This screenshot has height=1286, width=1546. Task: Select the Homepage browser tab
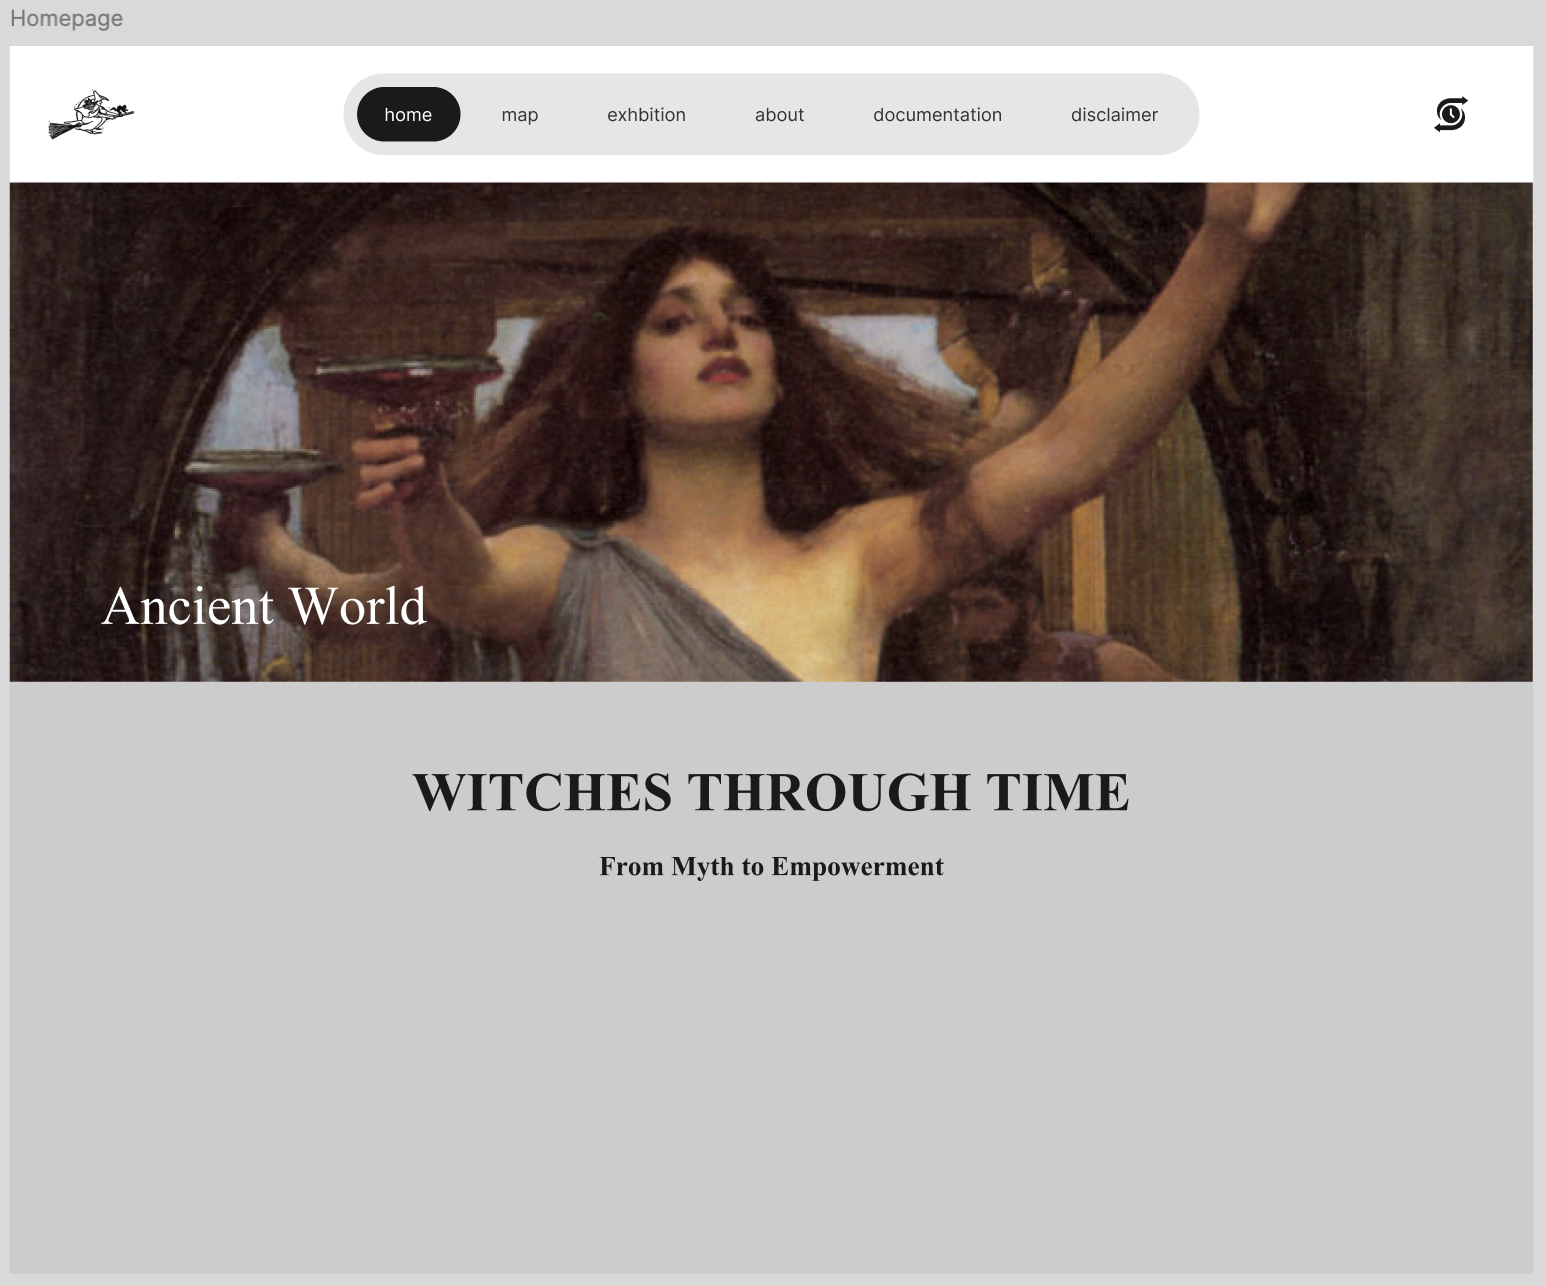click(x=68, y=17)
